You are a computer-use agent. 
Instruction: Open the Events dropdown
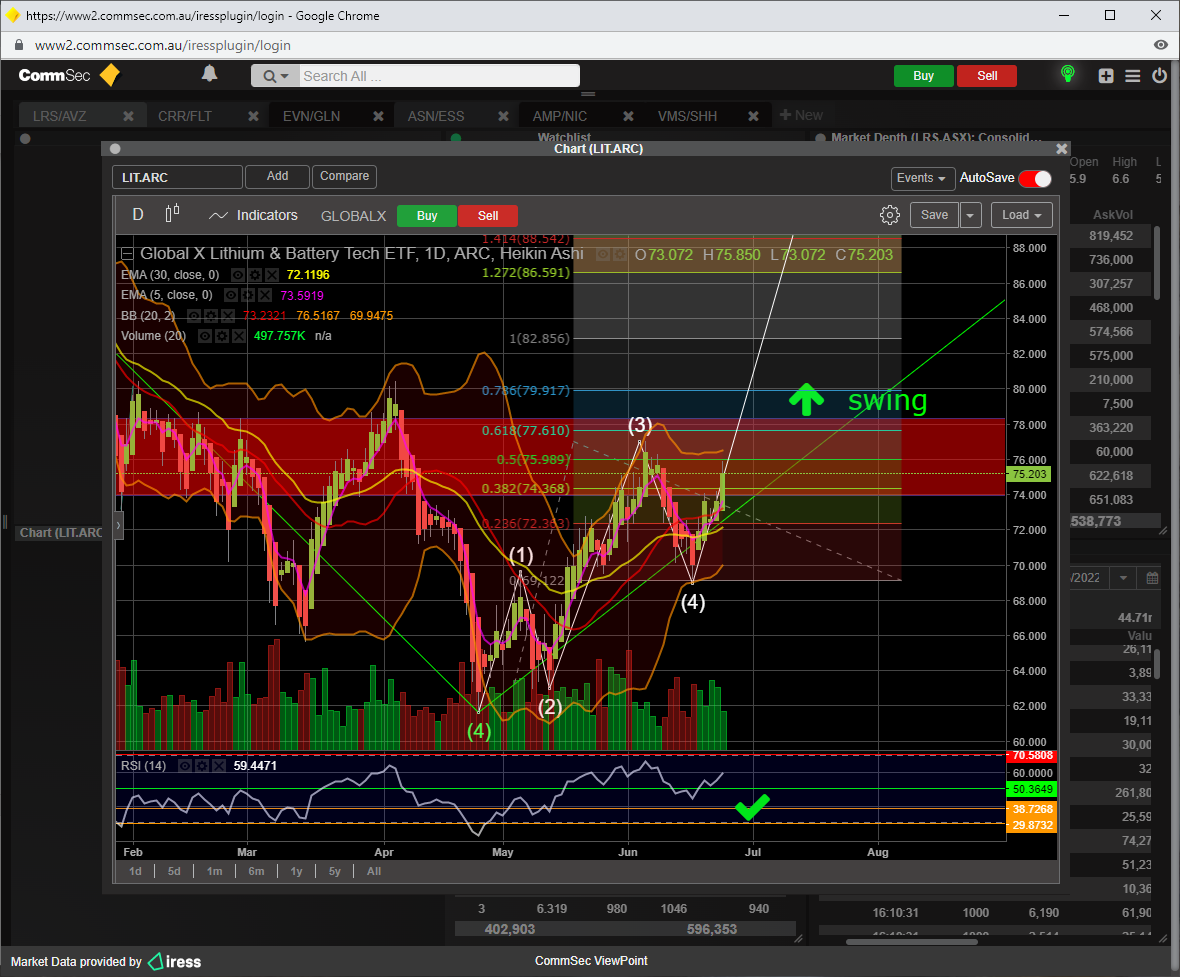[x=921, y=178]
